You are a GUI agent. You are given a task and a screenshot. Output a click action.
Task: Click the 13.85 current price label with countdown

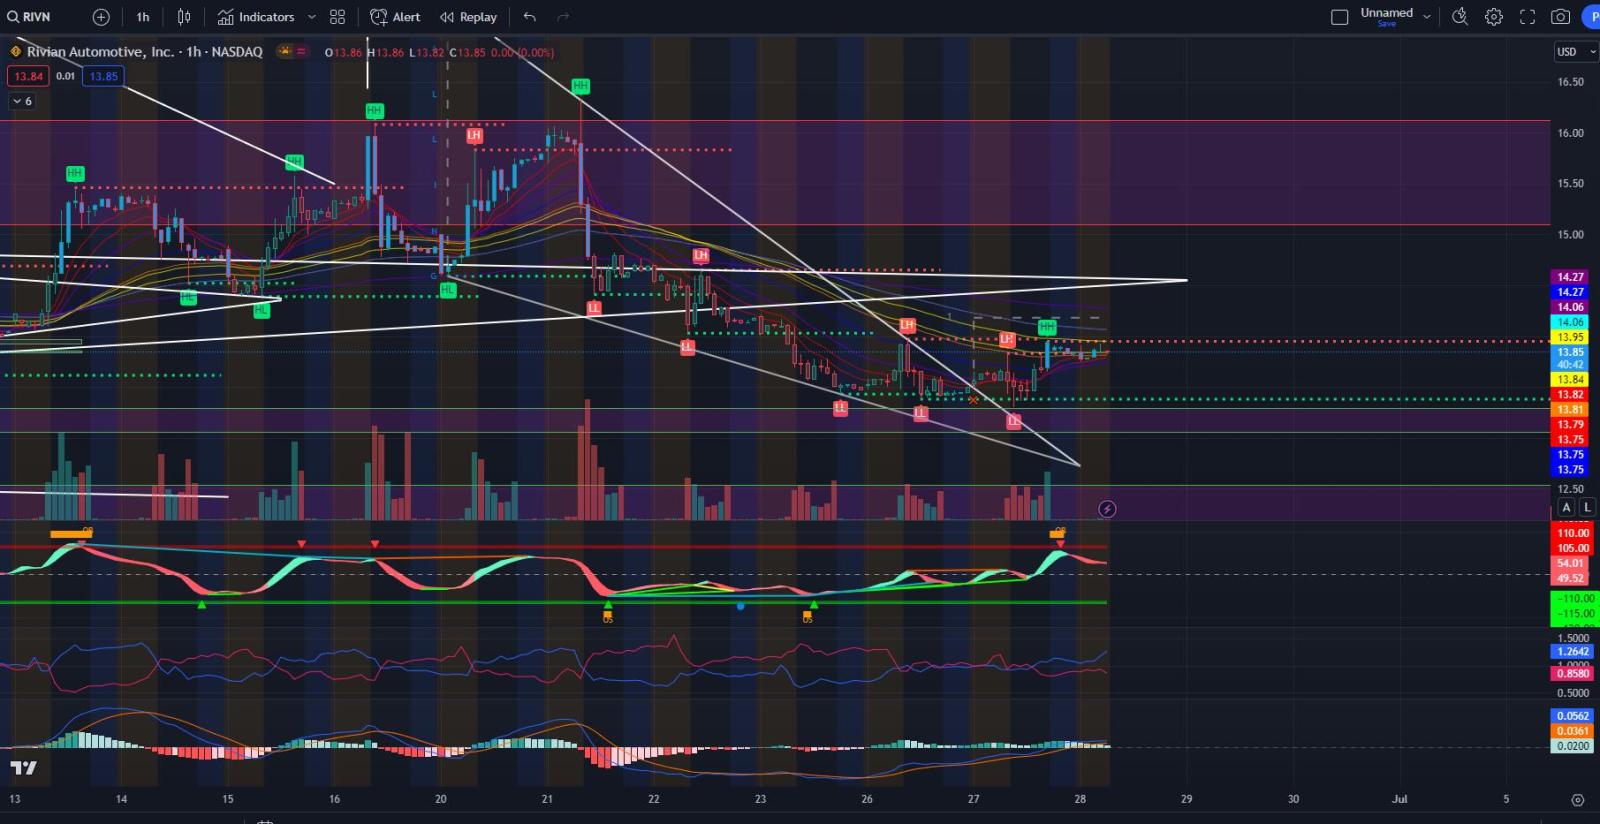click(x=1570, y=358)
